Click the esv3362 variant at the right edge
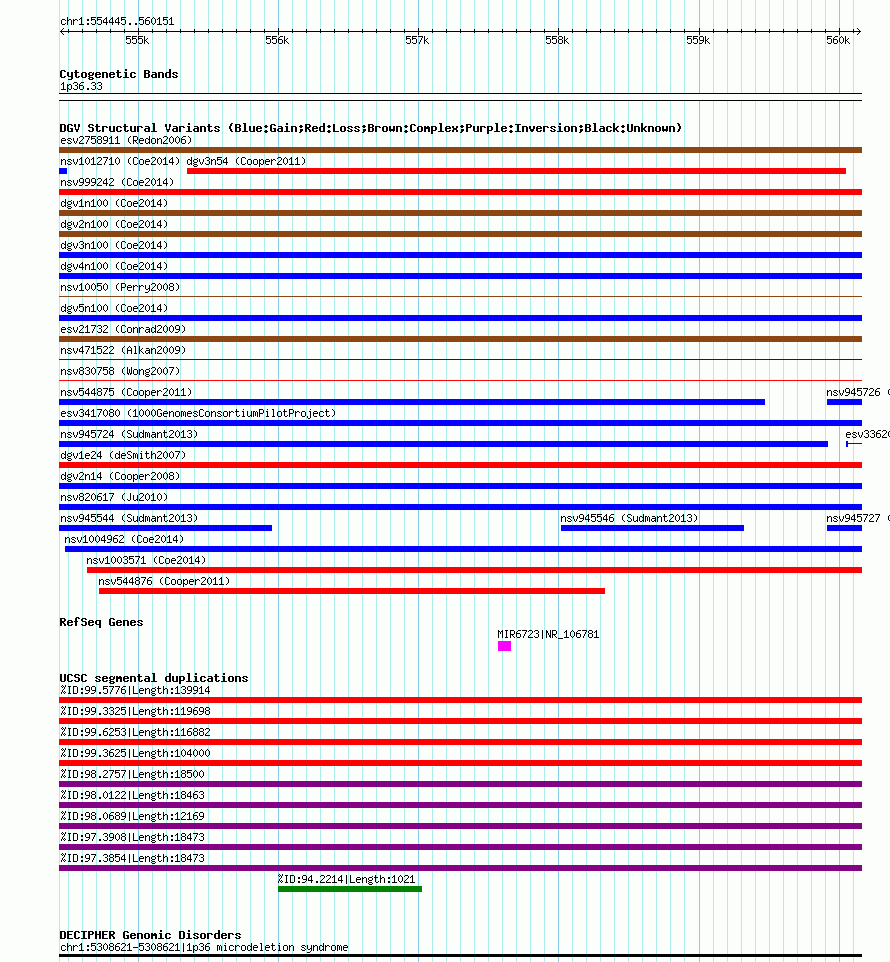This screenshot has width=890, height=962. [x=867, y=434]
